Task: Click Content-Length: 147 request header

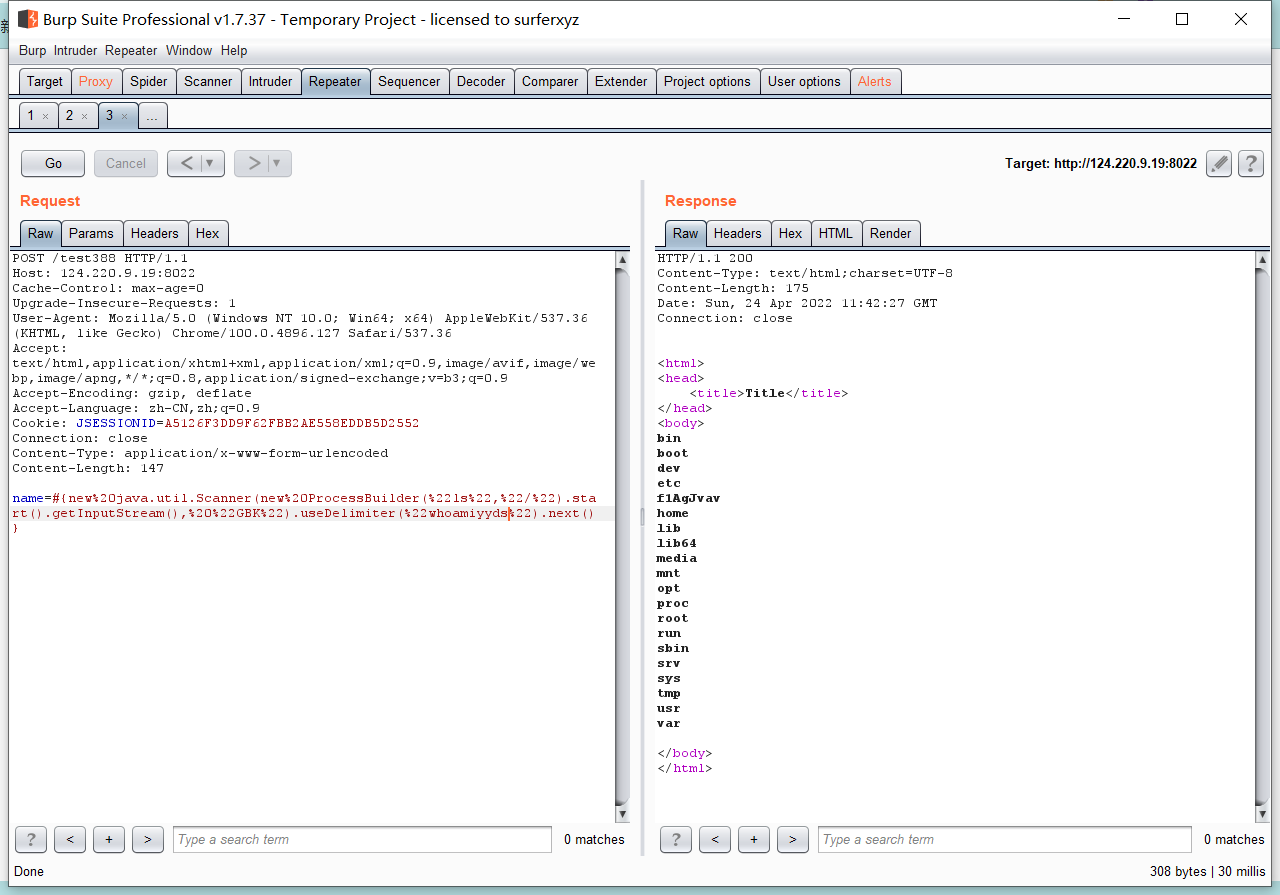Action: point(88,468)
